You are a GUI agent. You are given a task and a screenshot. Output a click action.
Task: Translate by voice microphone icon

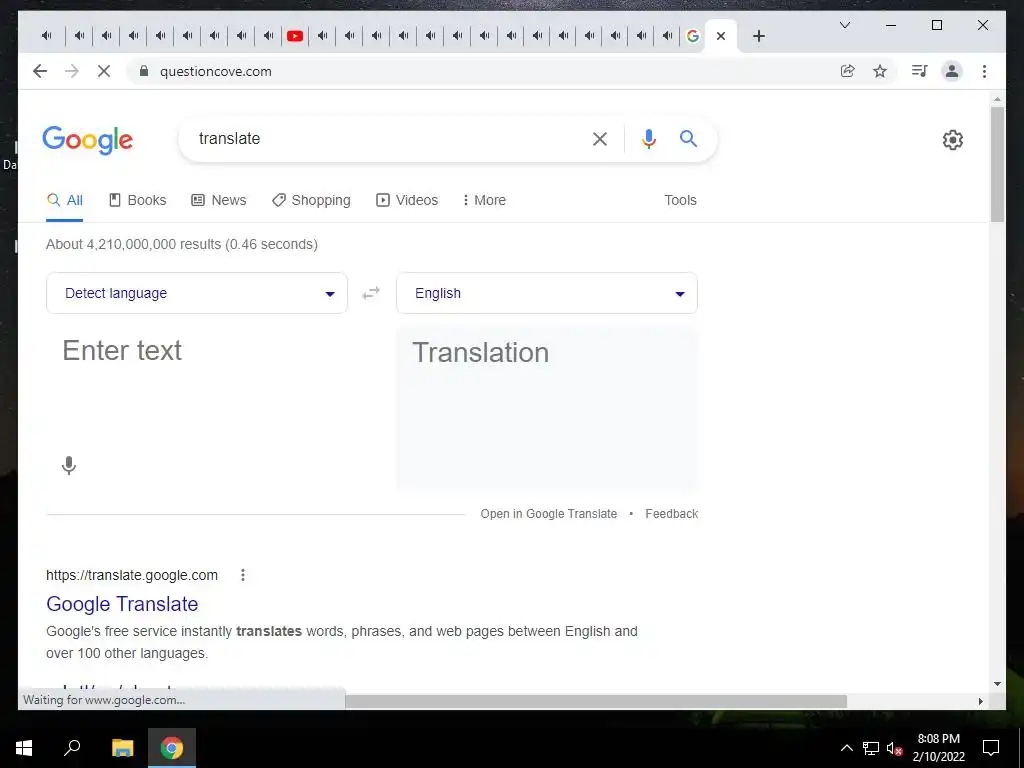click(x=69, y=466)
